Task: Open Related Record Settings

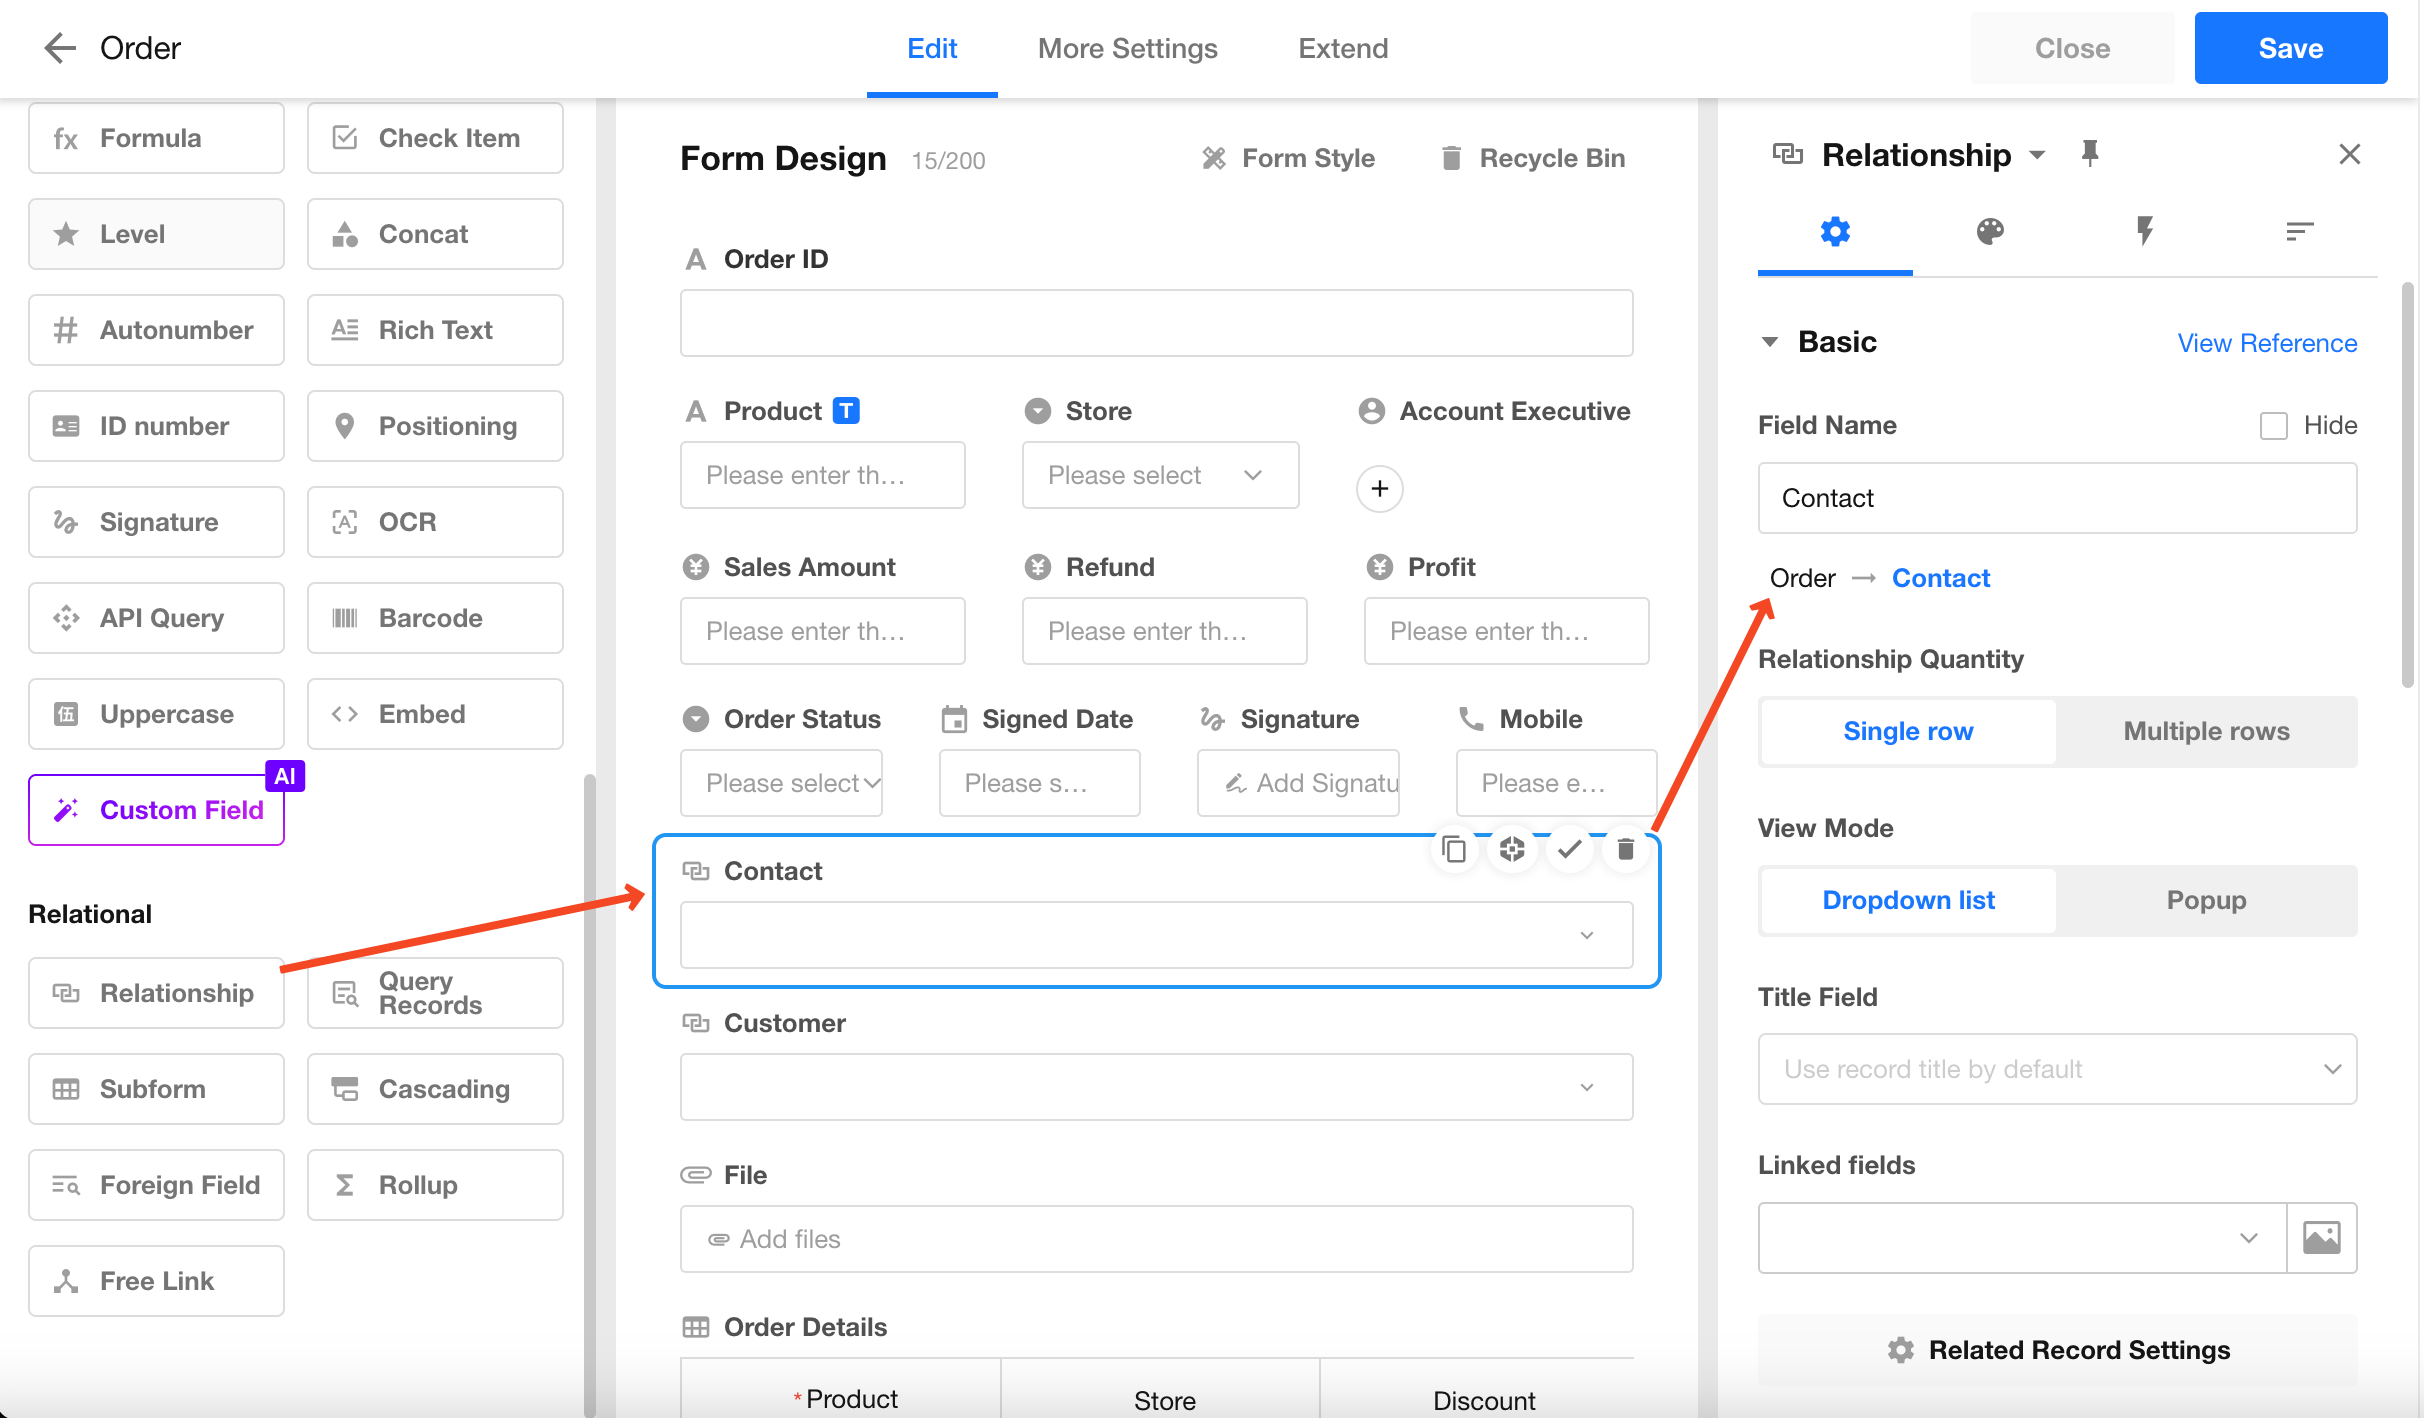Action: click(2057, 1350)
